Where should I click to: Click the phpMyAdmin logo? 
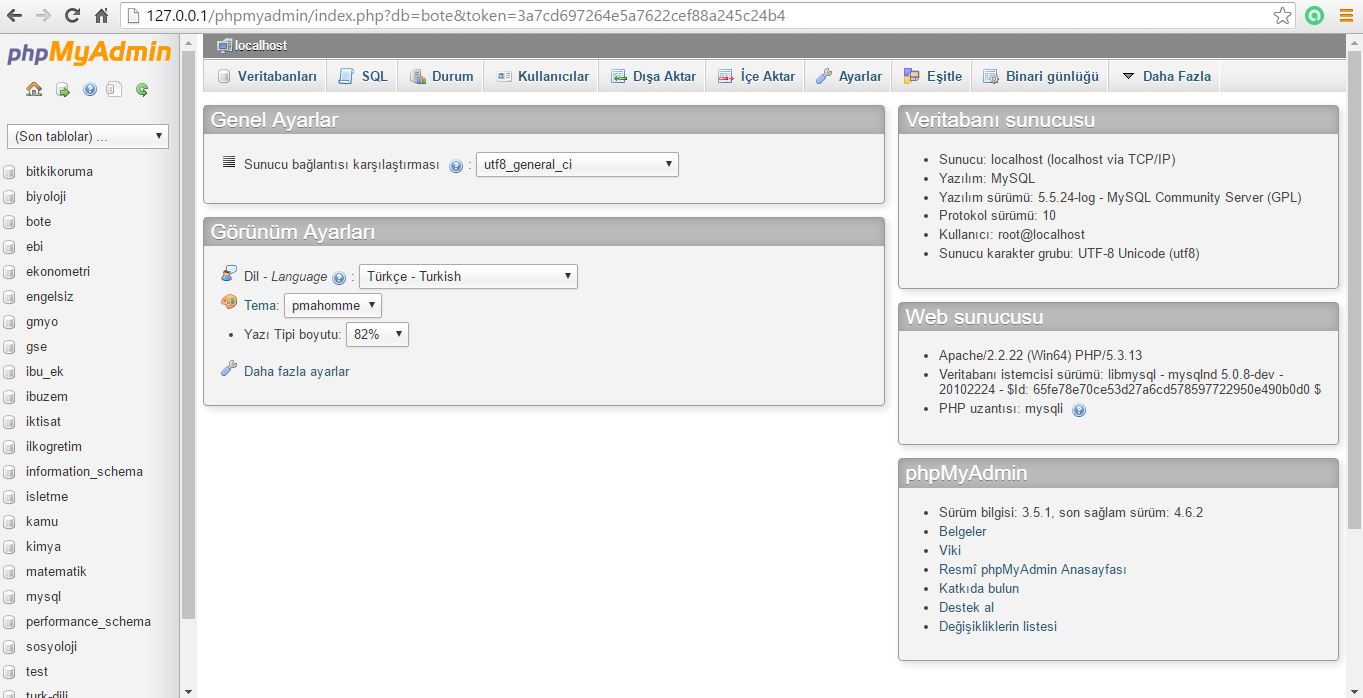(x=89, y=53)
